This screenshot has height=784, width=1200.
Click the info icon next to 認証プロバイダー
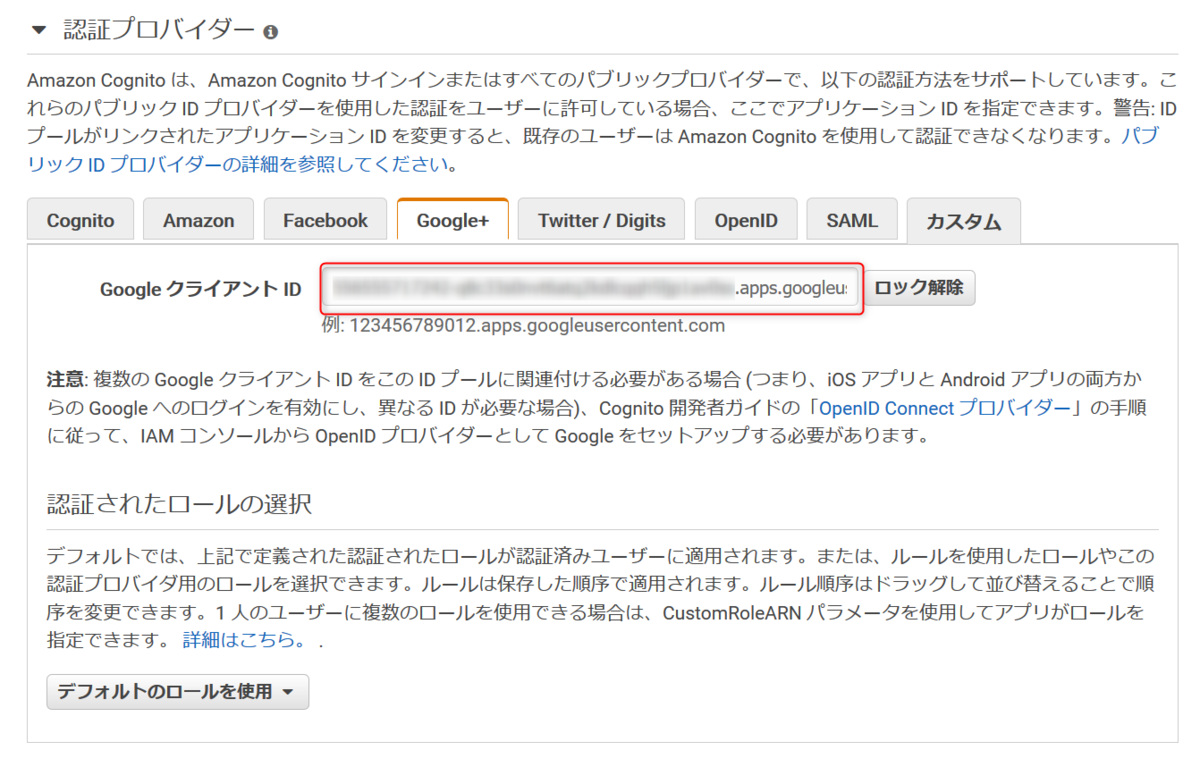click(270, 33)
